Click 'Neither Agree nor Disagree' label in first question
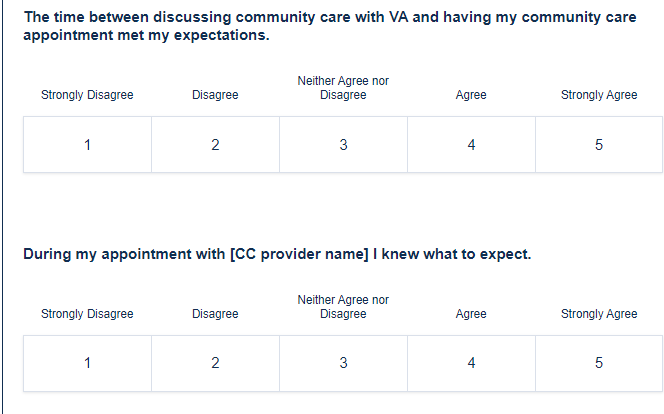The height and width of the screenshot is (414, 664). 343,88
